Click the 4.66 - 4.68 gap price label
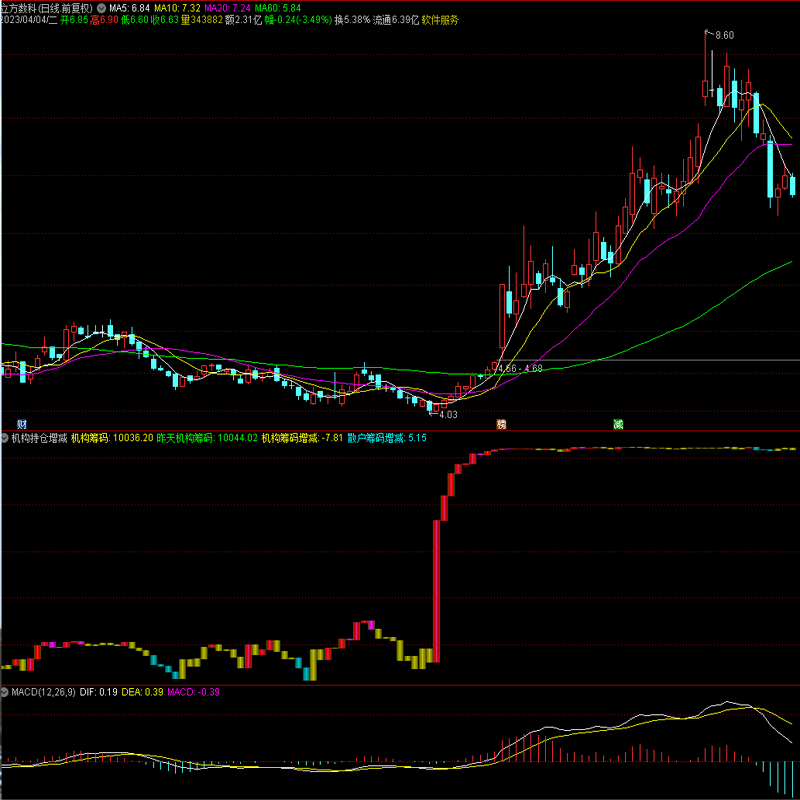 click(x=520, y=368)
